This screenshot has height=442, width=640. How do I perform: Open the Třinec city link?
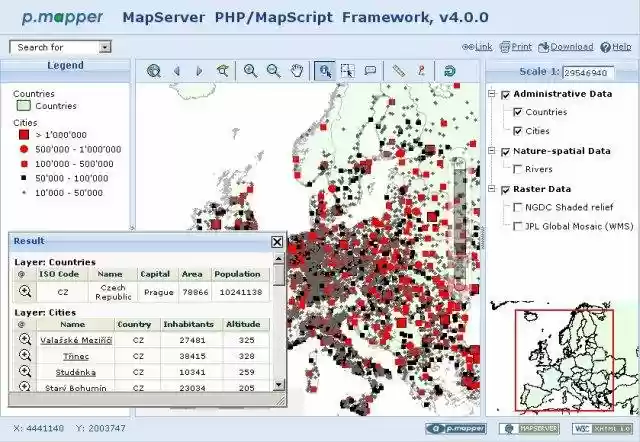(x=76, y=356)
